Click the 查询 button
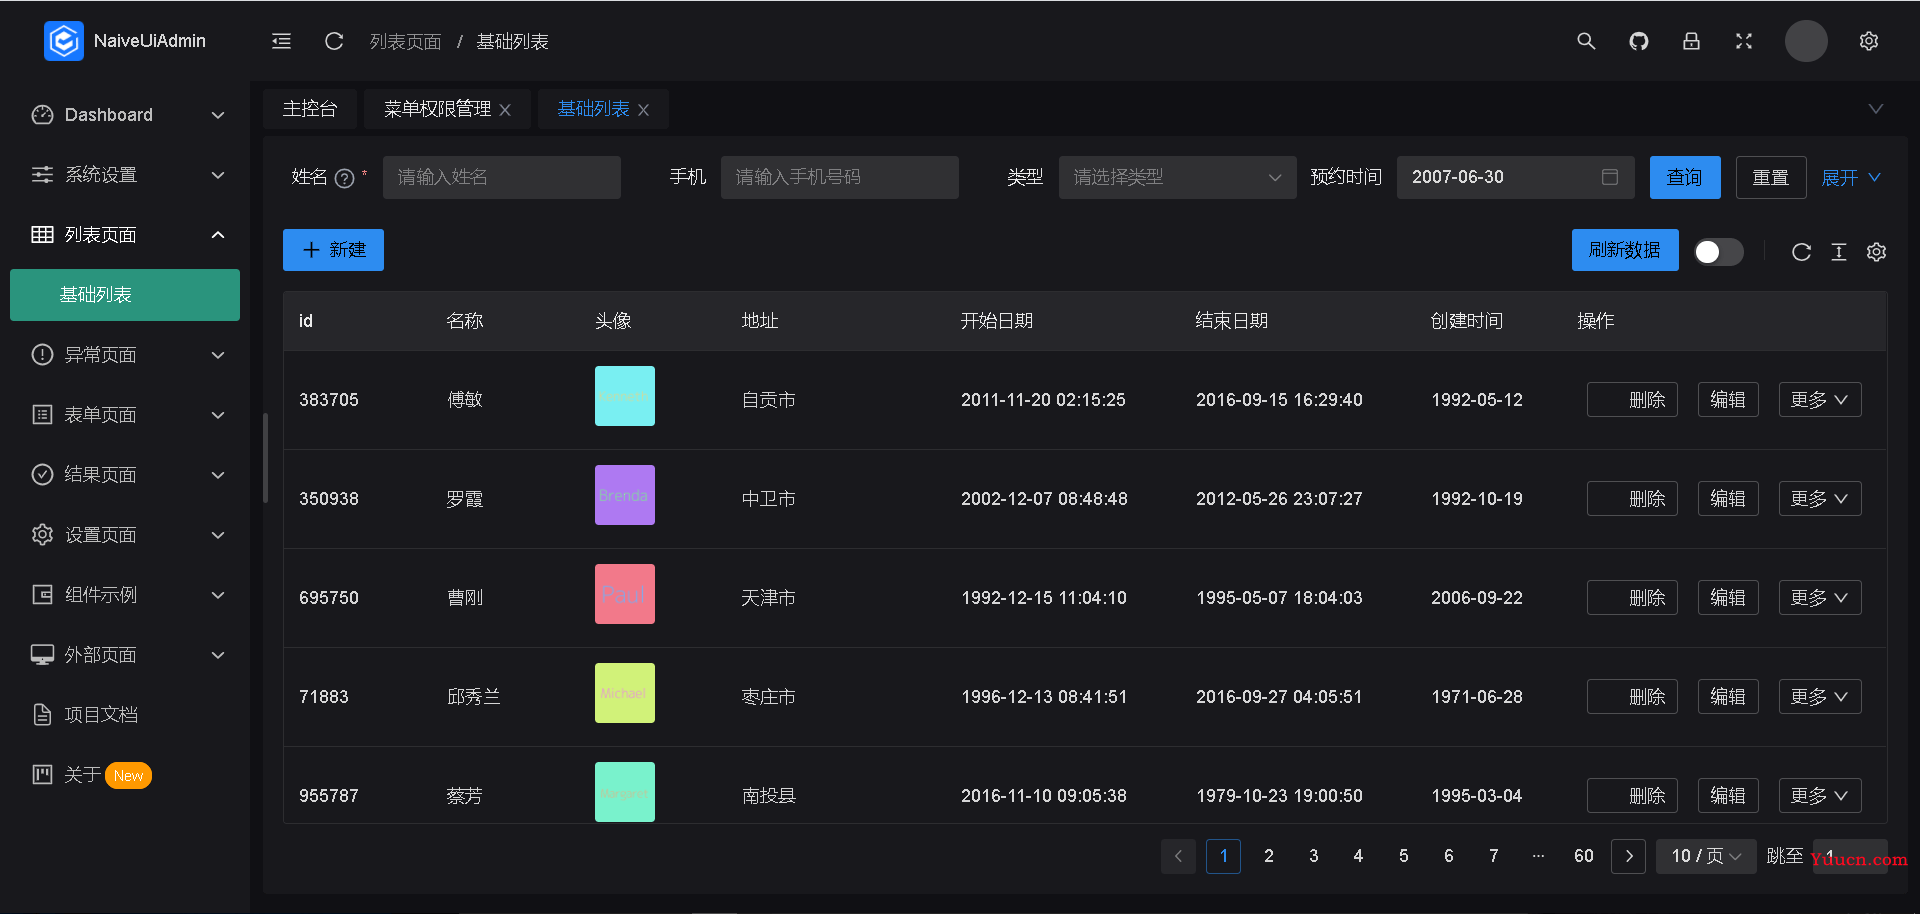Screen dimensions: 1920x914 click(x=1685, y=177)
